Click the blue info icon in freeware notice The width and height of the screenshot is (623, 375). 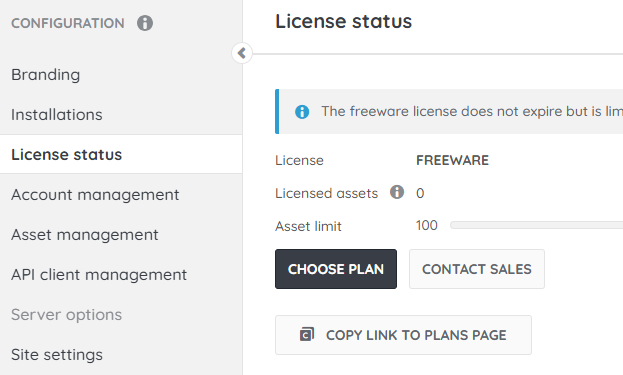coord(302,112)
